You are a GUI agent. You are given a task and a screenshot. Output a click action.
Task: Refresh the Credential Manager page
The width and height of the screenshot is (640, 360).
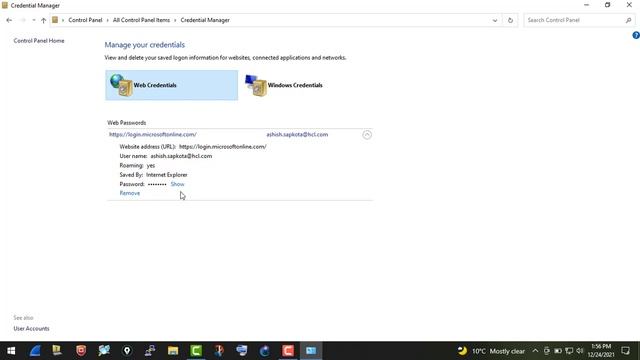510,20
